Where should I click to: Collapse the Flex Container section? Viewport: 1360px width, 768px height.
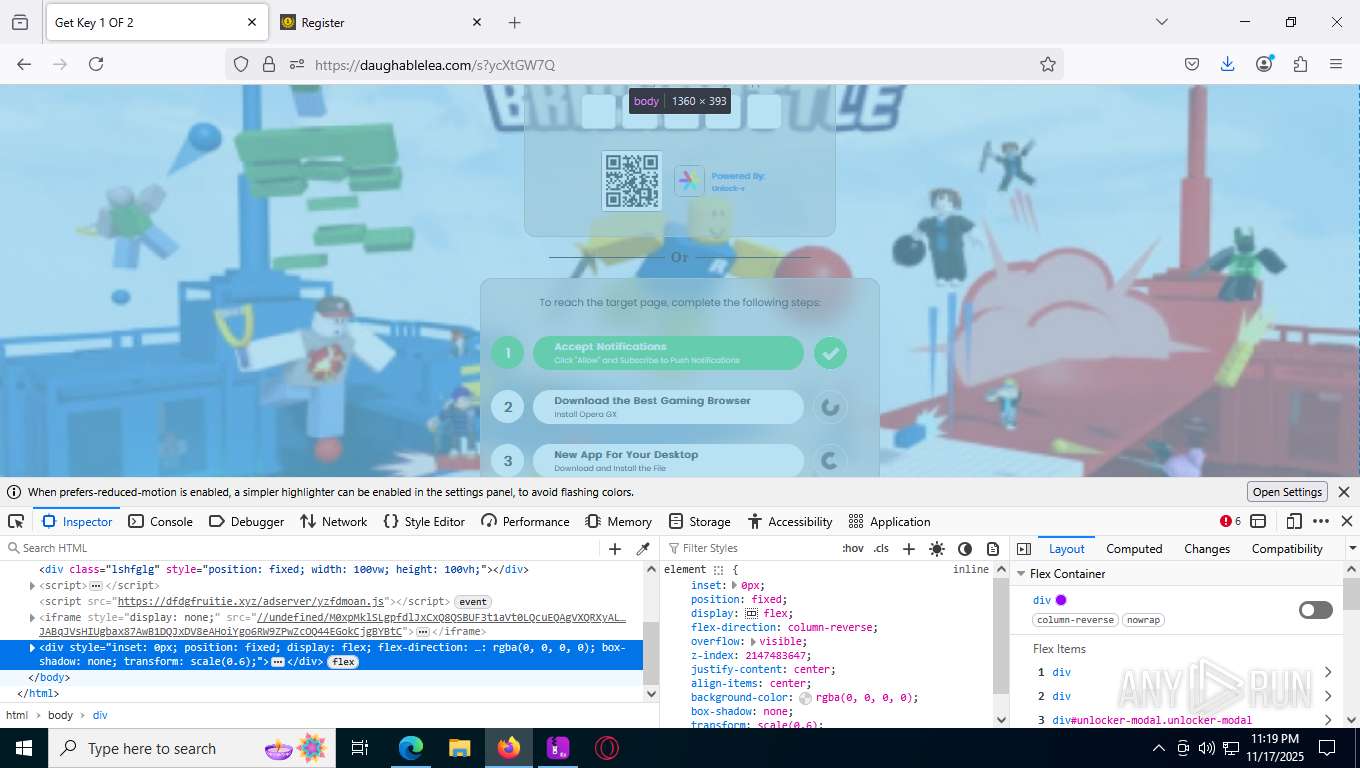[x=1022, y=574]
